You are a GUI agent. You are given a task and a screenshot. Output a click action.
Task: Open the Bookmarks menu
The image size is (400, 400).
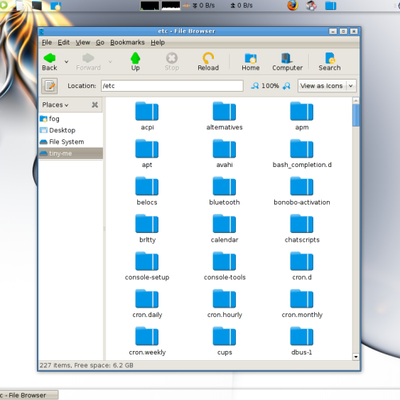point(127,43)
